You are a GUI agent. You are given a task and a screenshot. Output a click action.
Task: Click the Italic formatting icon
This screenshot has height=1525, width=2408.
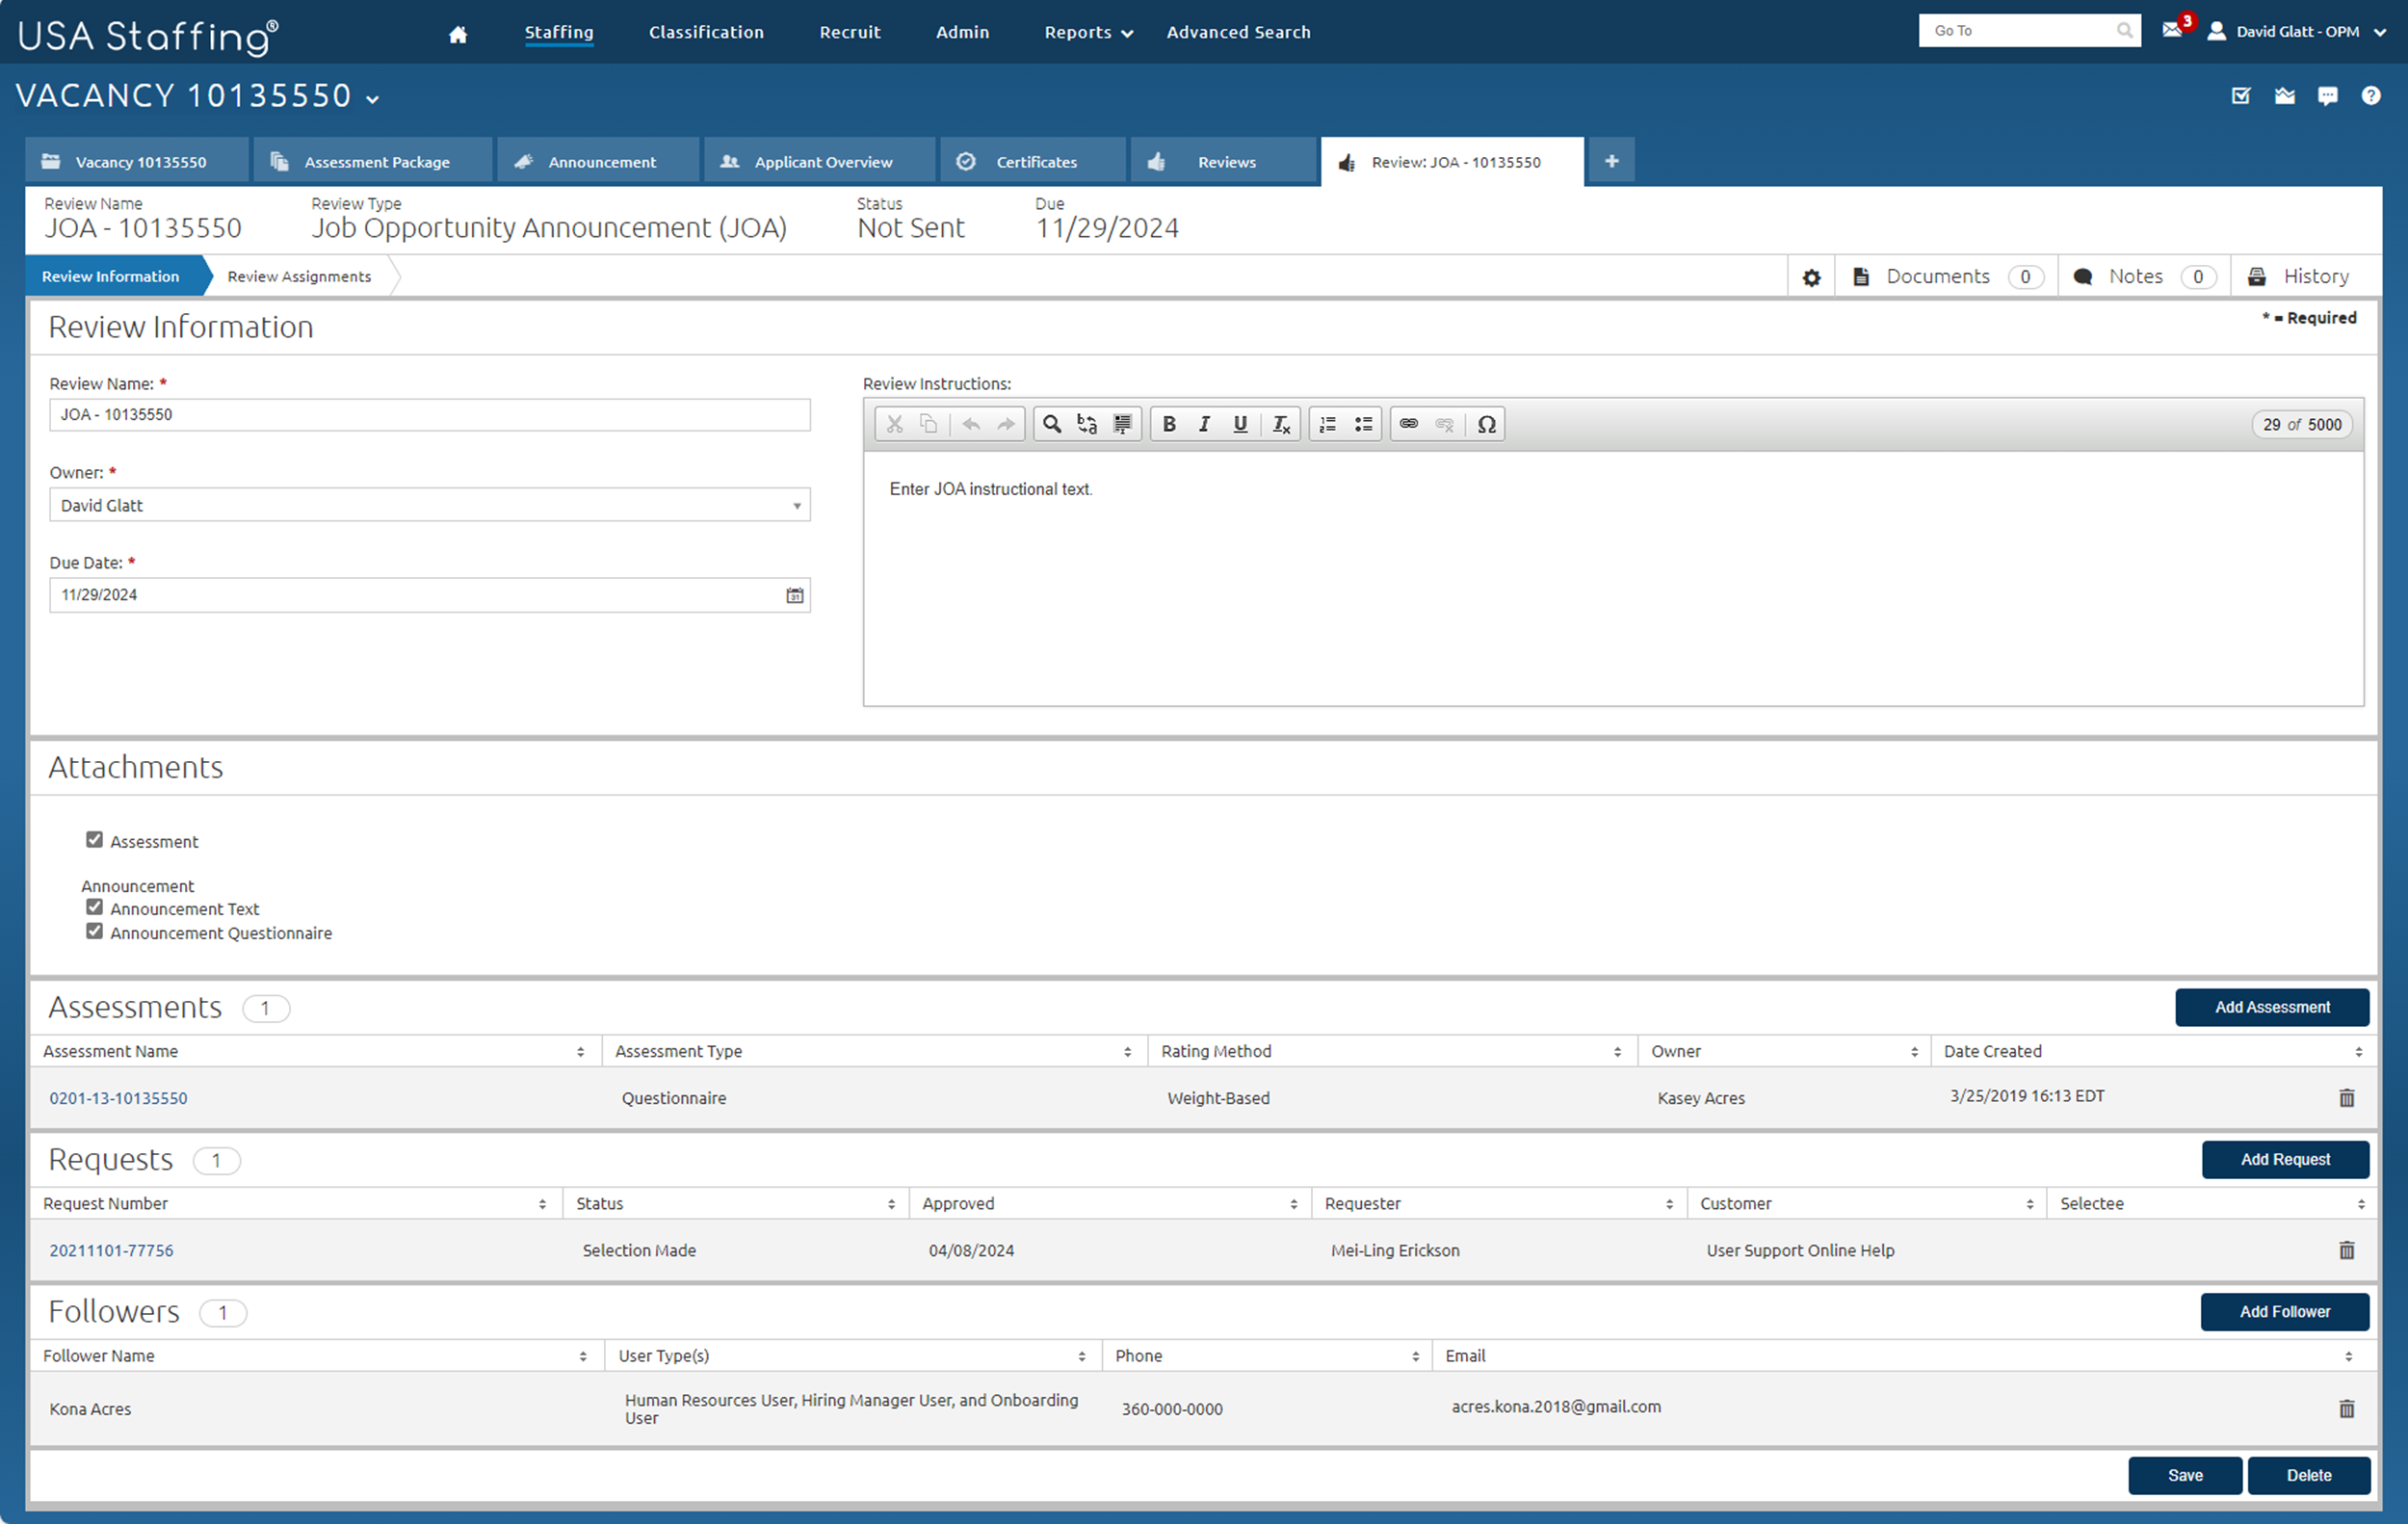(x=1204, y=424)
